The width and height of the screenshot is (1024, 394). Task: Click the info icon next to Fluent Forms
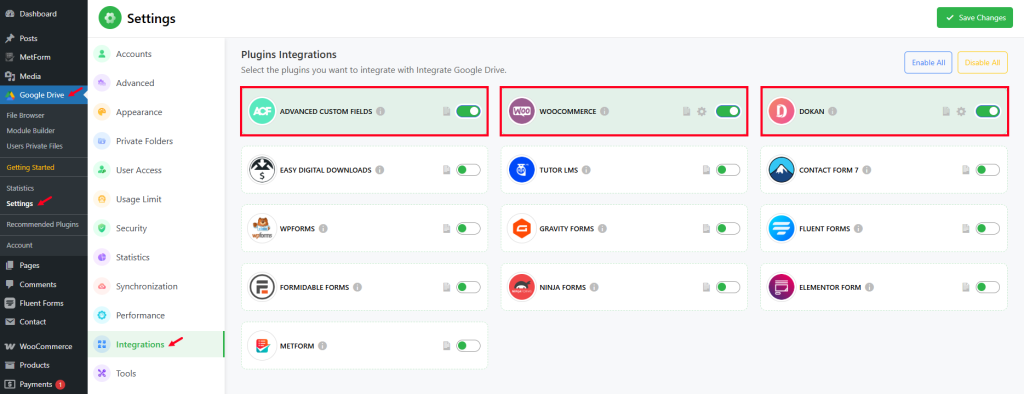(858, 229)
